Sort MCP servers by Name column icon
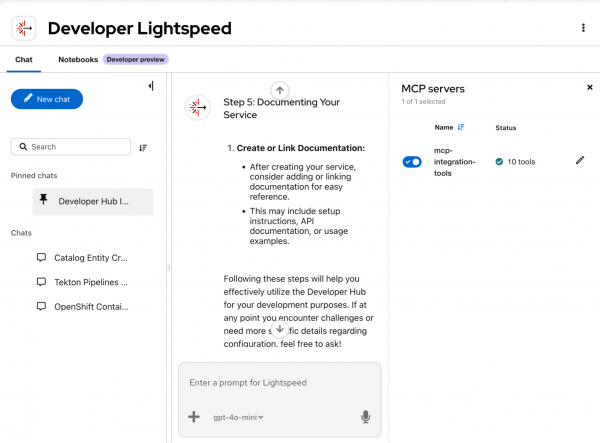Viewport: 600px width, 443px height. click(x=461, y=127)
